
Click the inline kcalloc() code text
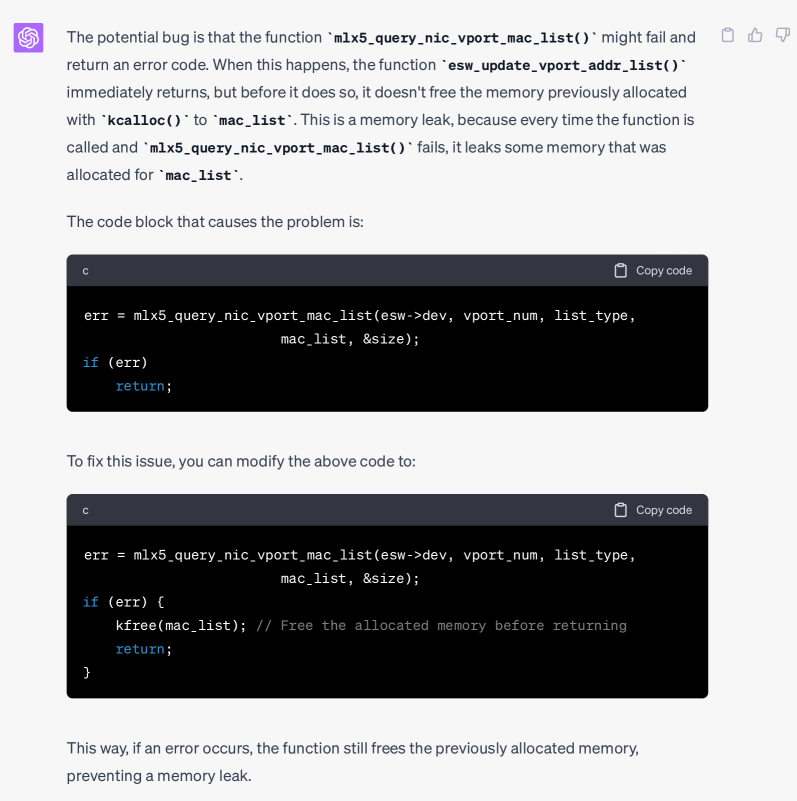point(144,120)
